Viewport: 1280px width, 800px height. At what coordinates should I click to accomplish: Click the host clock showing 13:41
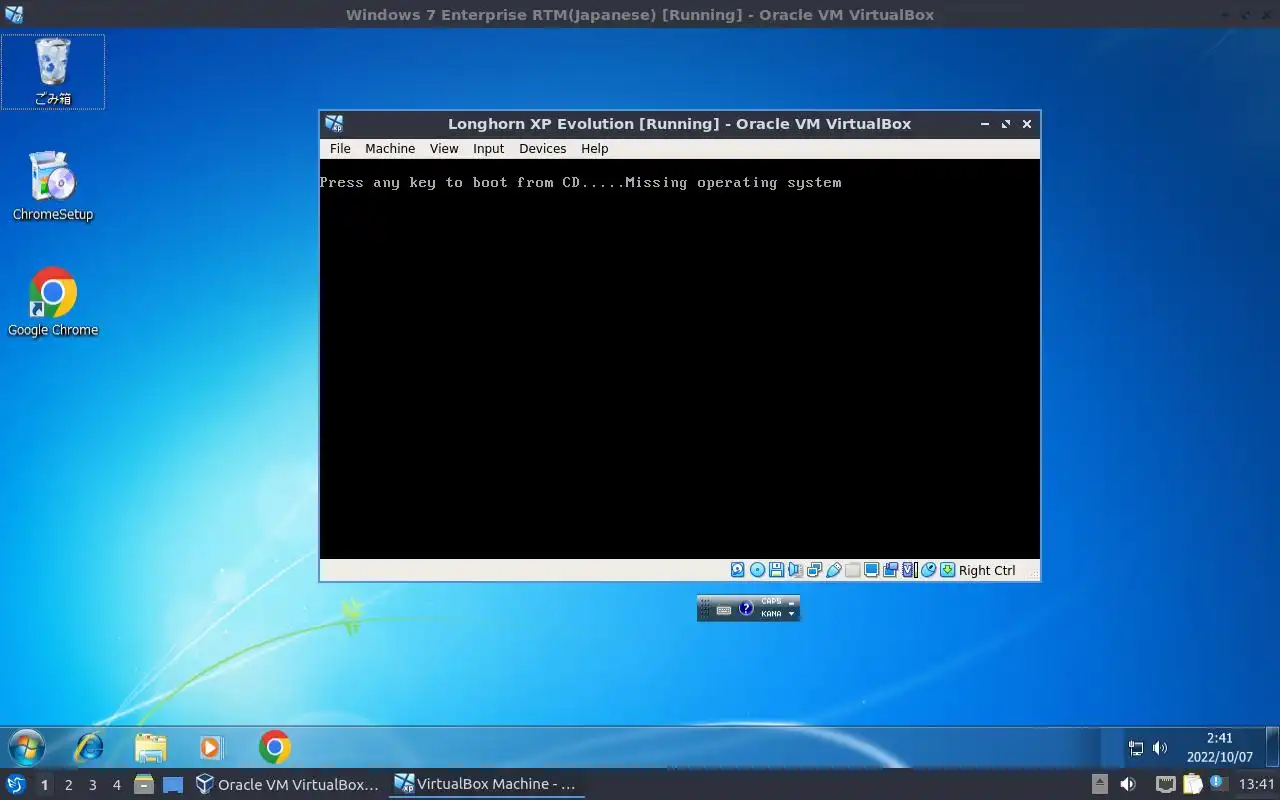1257,784
